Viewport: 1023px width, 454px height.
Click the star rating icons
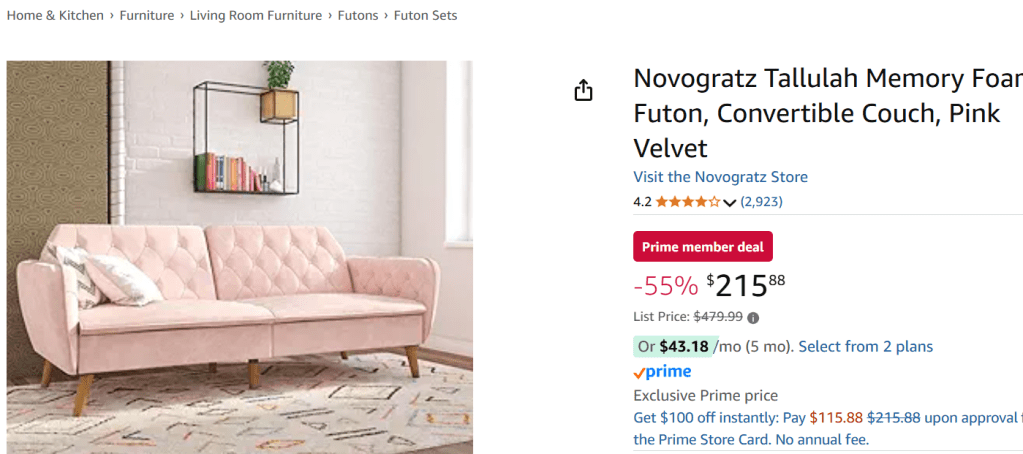tap(687, 202)
